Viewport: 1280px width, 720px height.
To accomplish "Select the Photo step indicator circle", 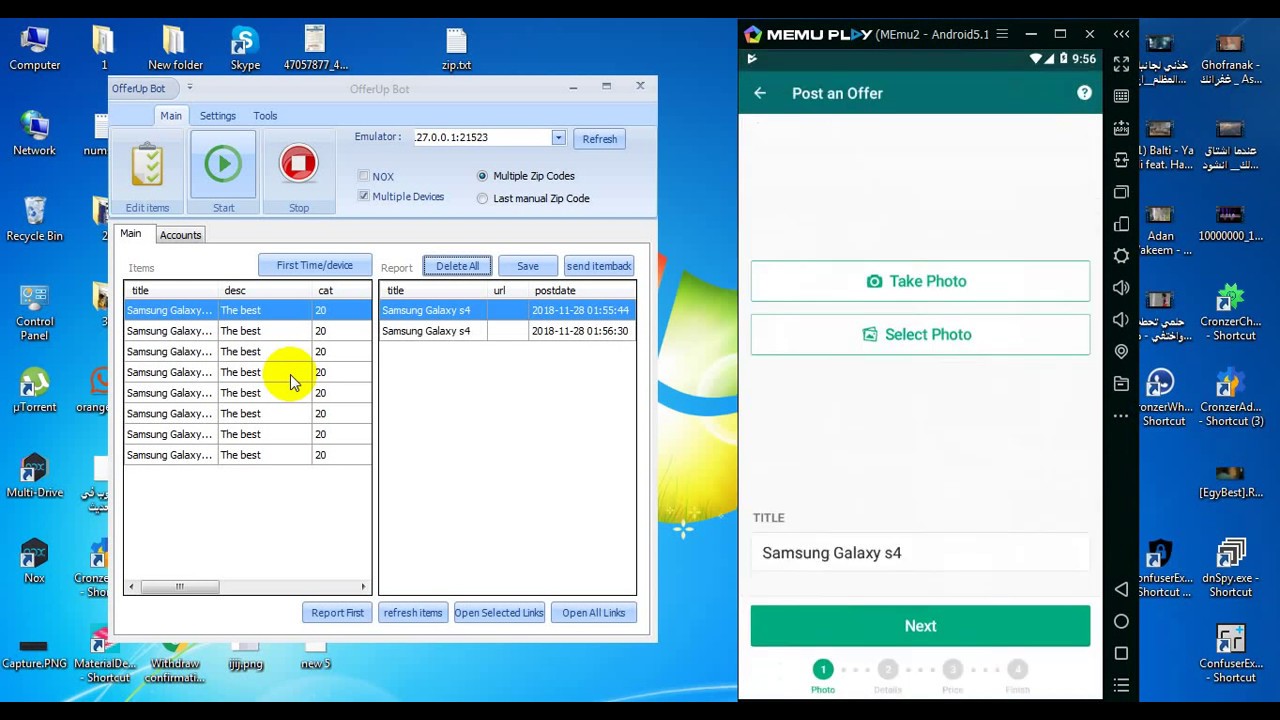I will tap(822, 669).
